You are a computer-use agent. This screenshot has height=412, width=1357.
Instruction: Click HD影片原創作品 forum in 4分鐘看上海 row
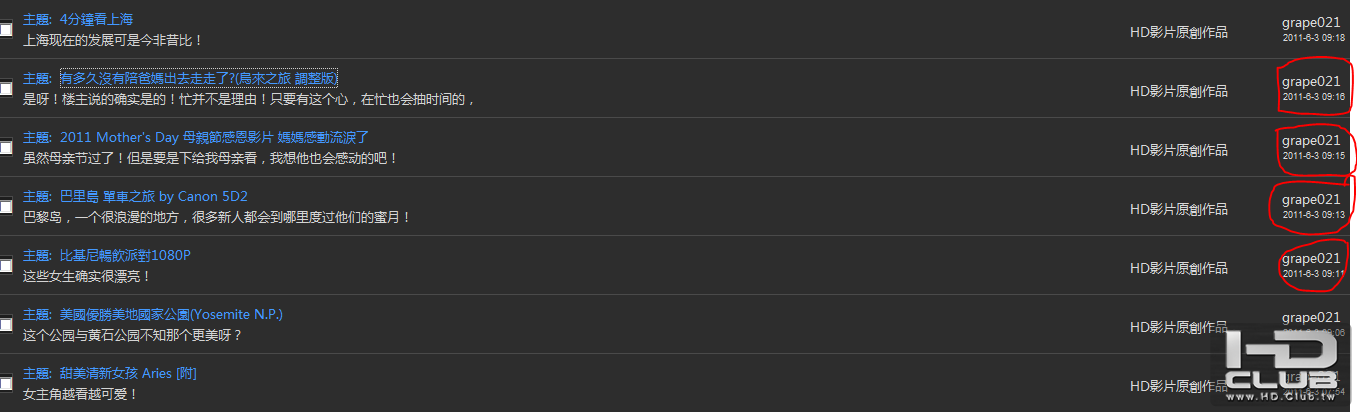[1178, 32]
